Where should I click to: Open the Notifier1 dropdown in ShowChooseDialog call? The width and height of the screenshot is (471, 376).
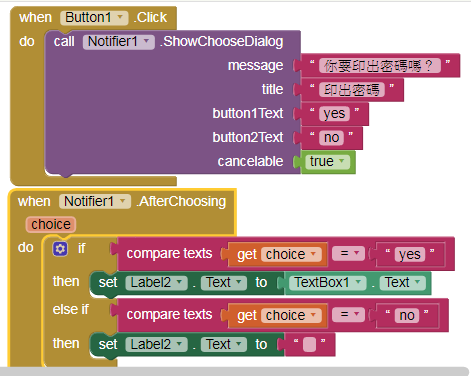tap(119, 42)
